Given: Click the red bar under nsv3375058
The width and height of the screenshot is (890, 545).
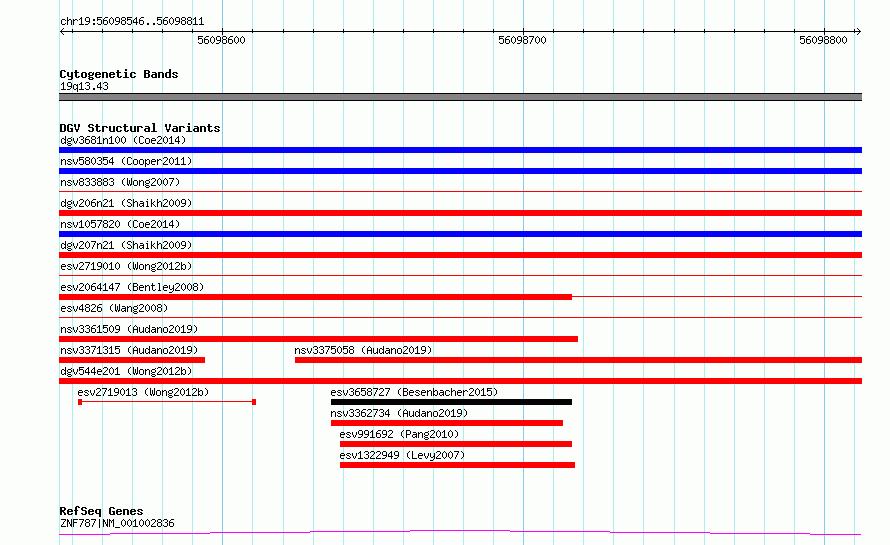Looking at the screenshot, I should (578, 360).
